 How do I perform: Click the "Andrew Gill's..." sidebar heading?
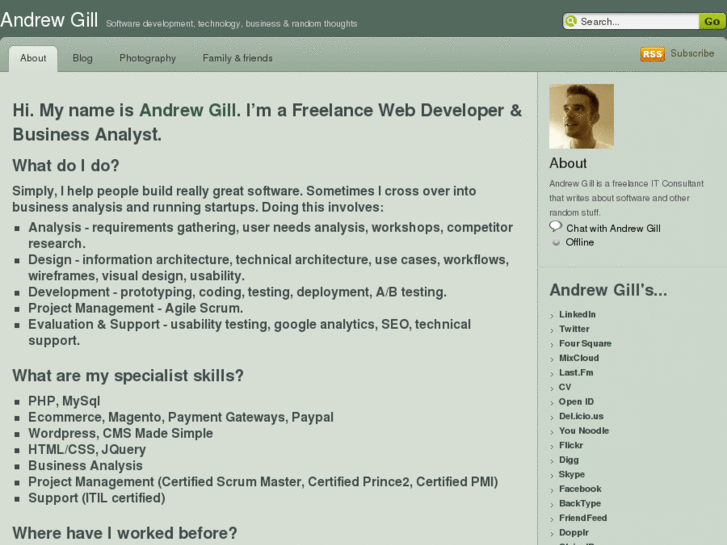608,290
